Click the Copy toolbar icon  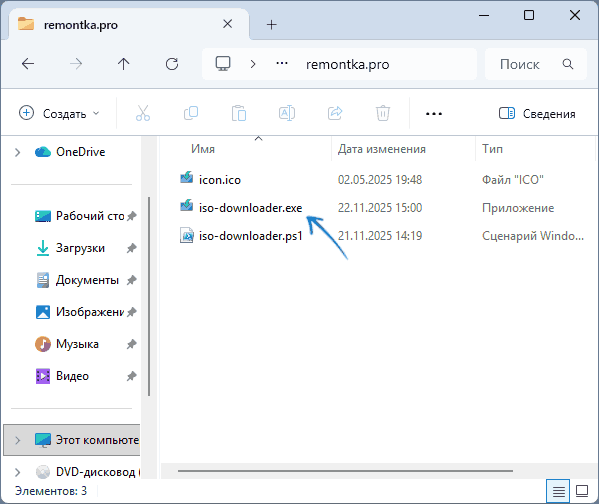tap(191, 113)
